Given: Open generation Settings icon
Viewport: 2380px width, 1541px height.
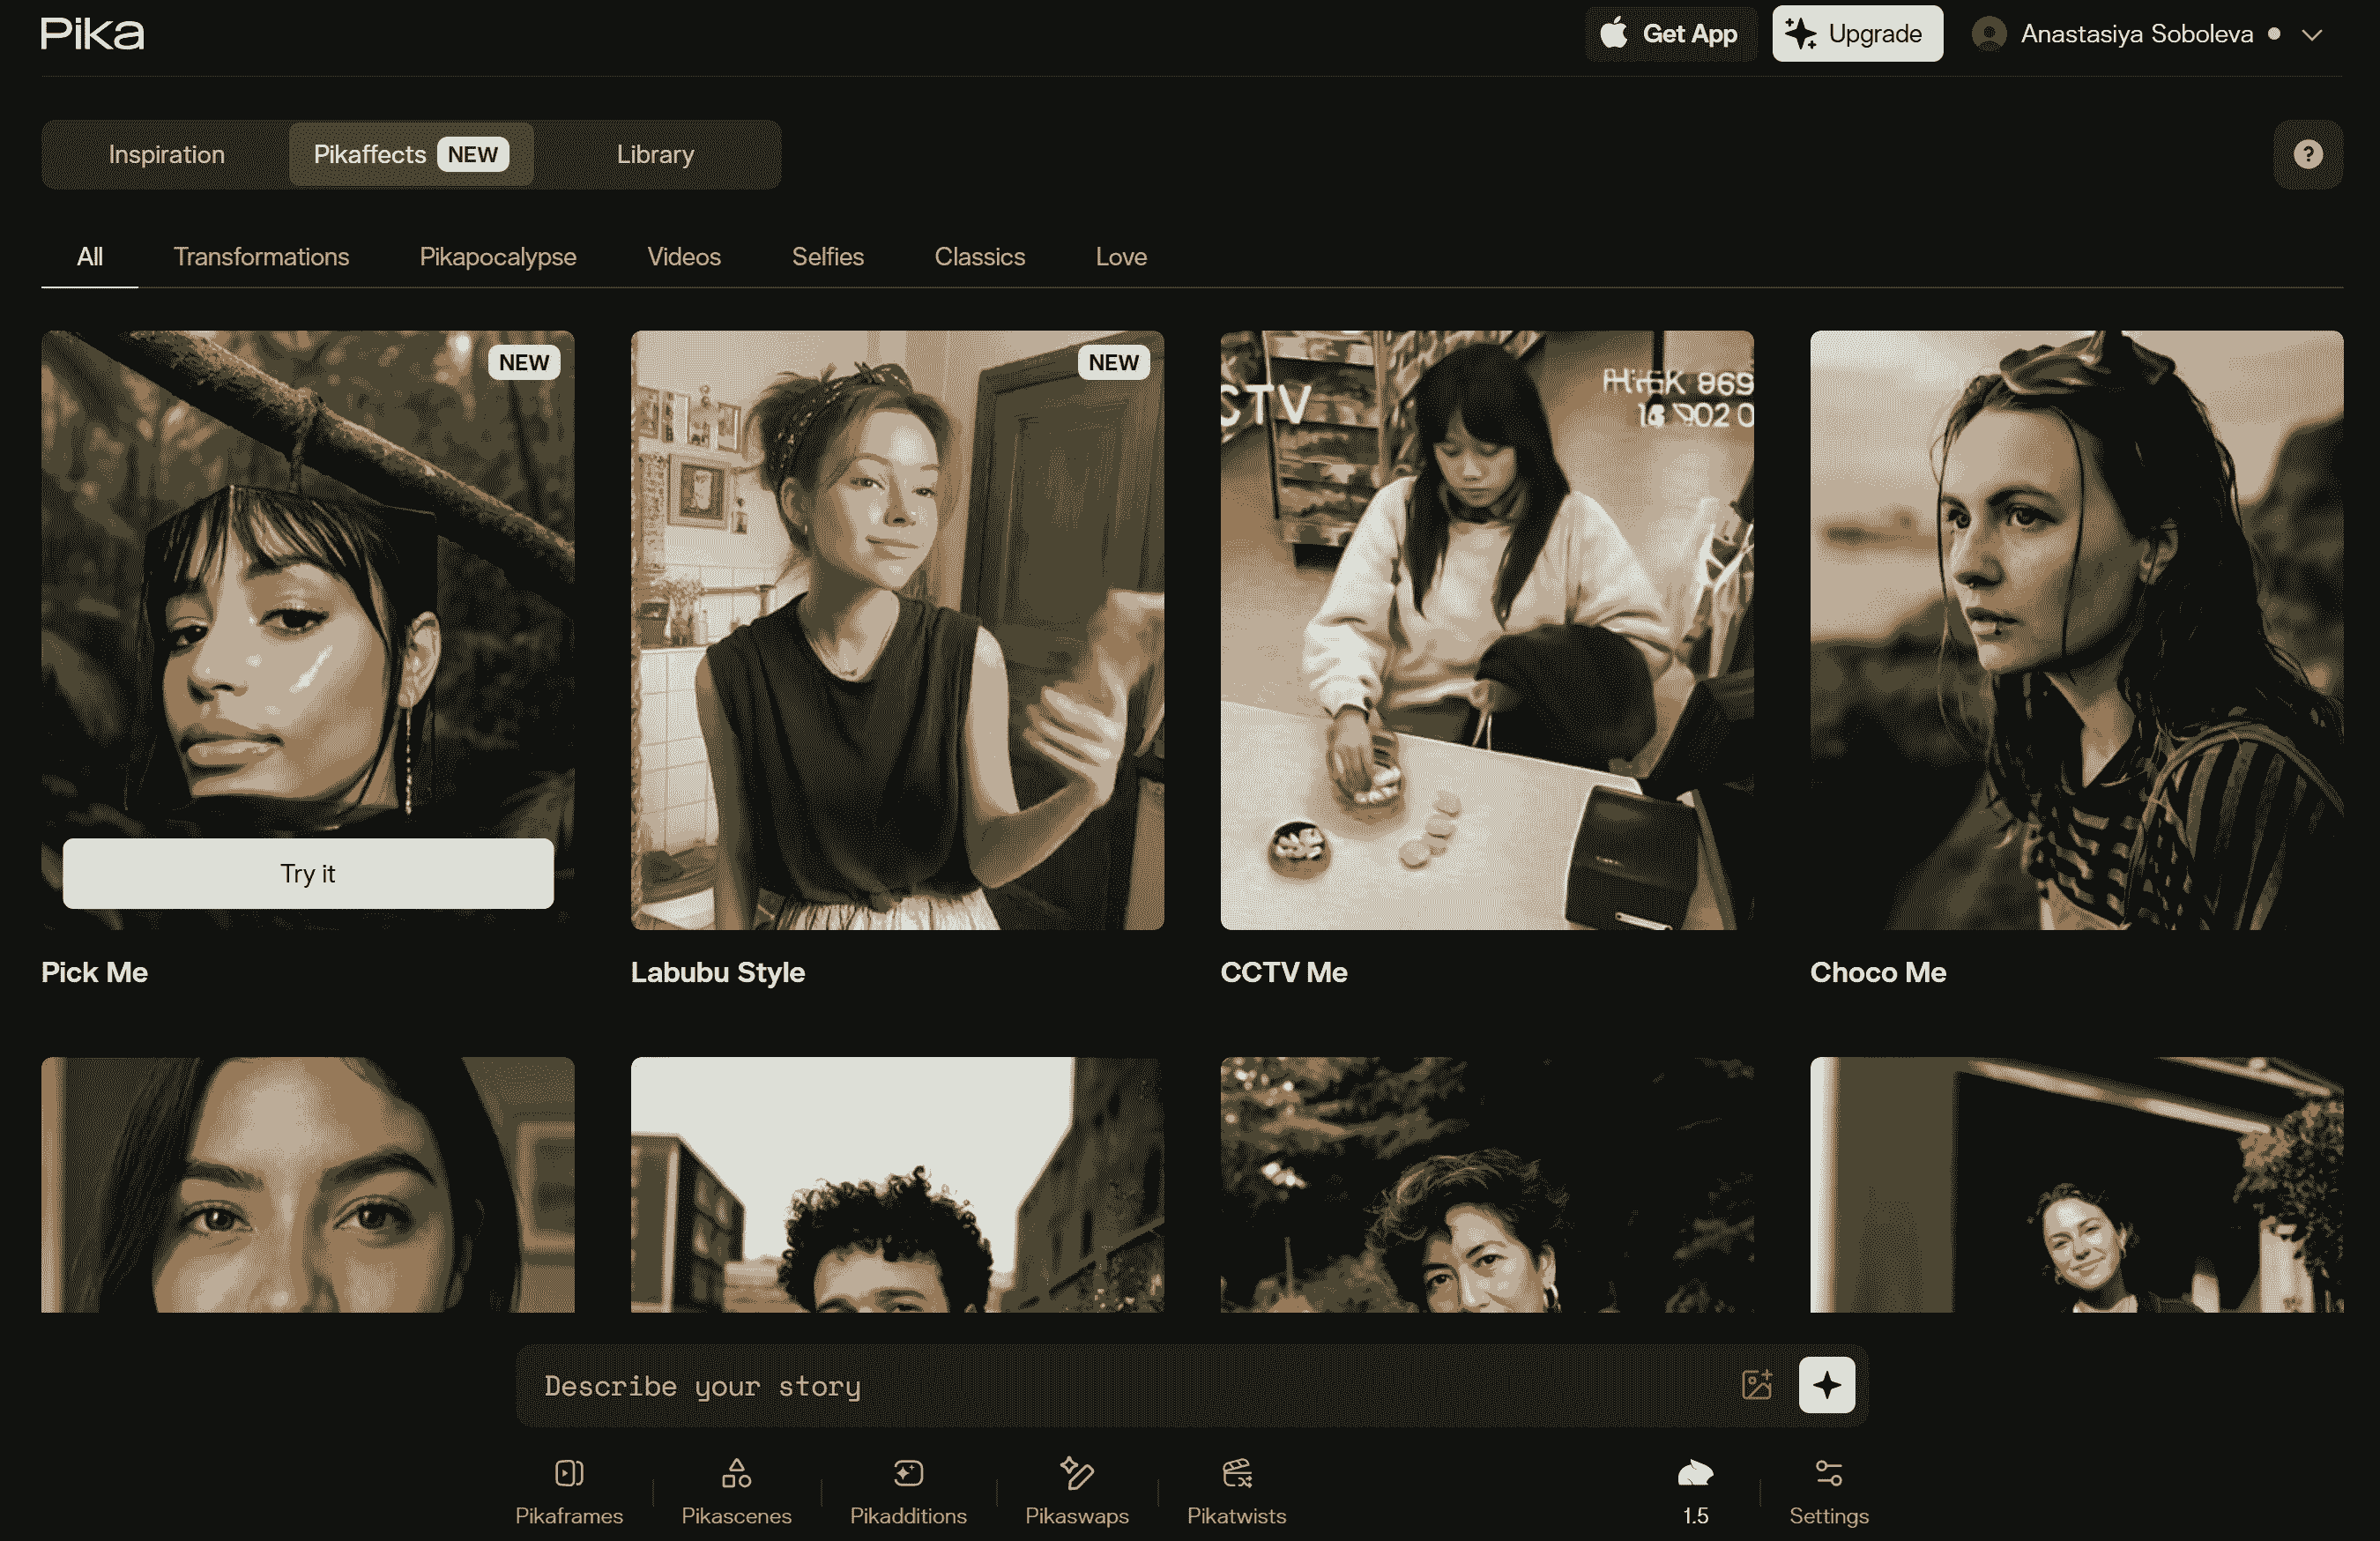Looking at the screenshot, I should pyautogui.click(x=1828, y=1490).
